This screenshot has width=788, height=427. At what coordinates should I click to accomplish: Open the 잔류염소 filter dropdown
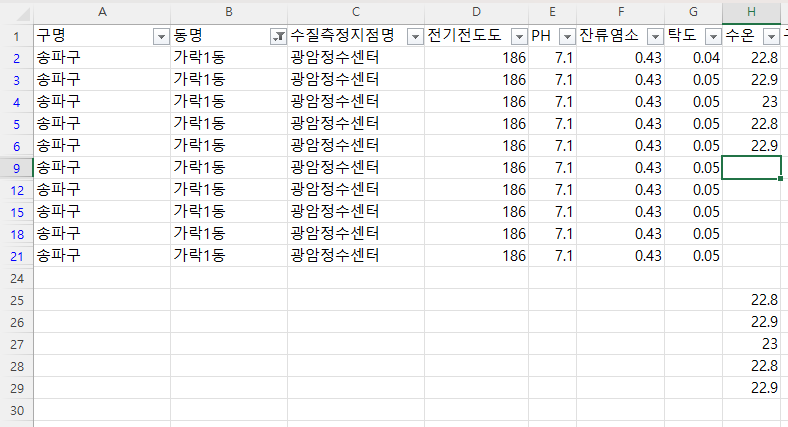click(655, 37)
